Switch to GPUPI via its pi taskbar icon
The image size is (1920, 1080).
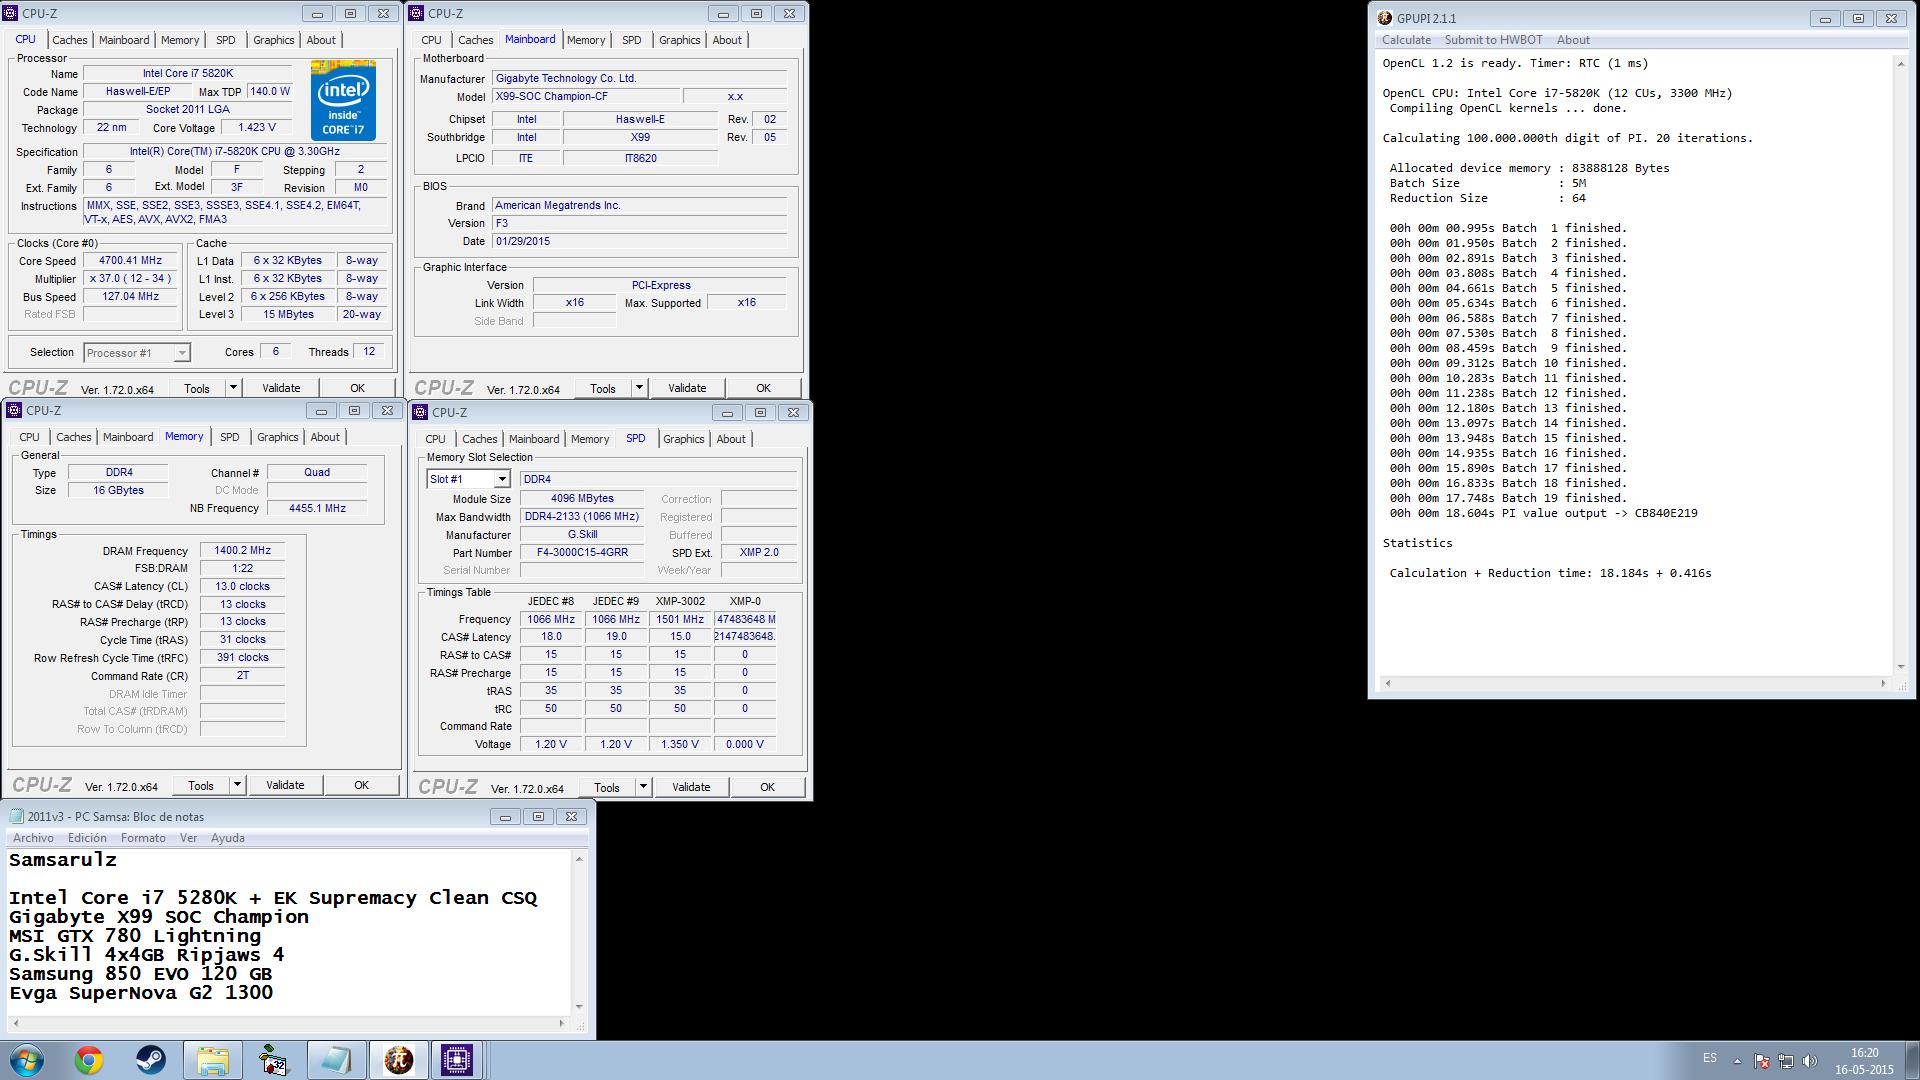(x=398, y=1060)
